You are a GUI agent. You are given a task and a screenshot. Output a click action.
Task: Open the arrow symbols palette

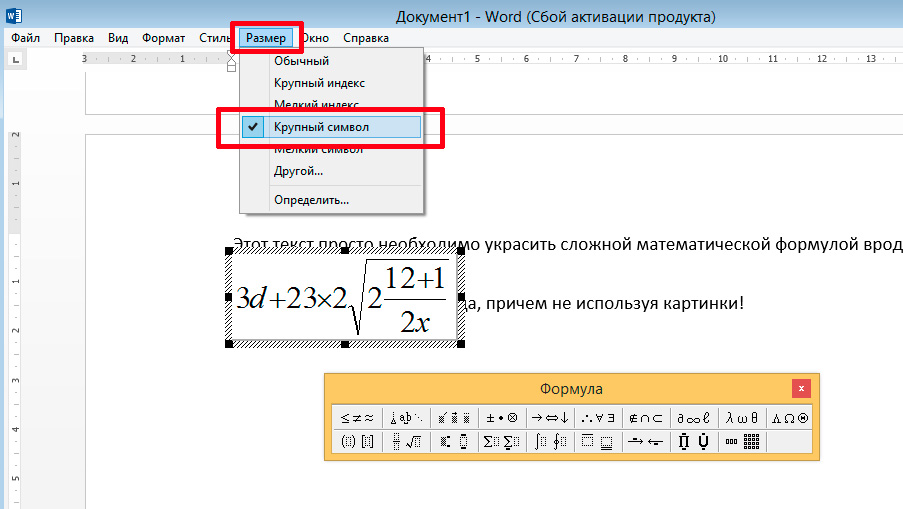(x=550, y=418)
